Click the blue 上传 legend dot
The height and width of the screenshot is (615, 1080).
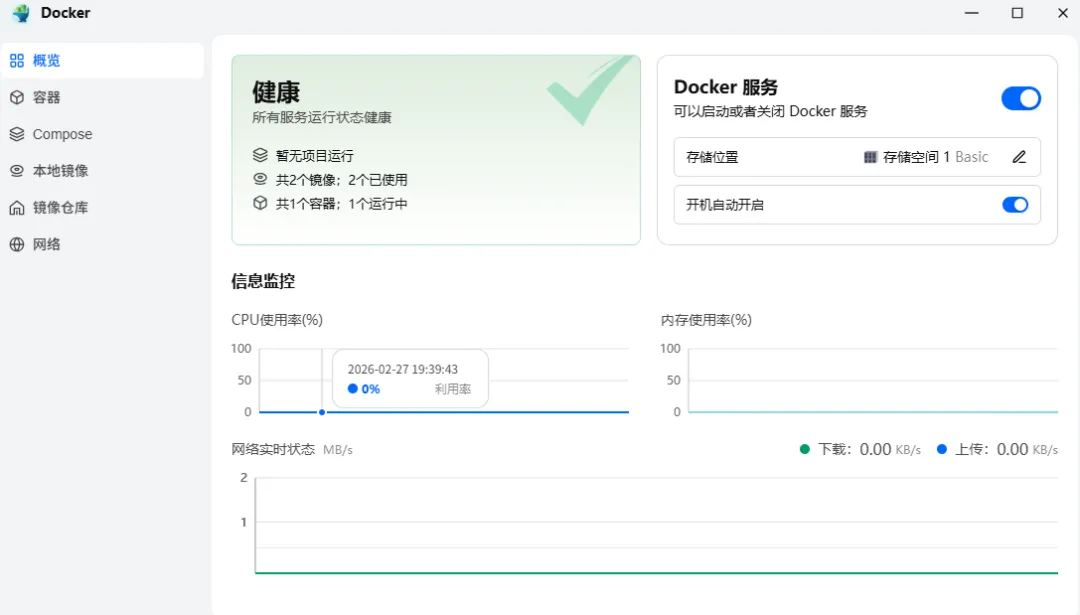[x=942, y=449]
